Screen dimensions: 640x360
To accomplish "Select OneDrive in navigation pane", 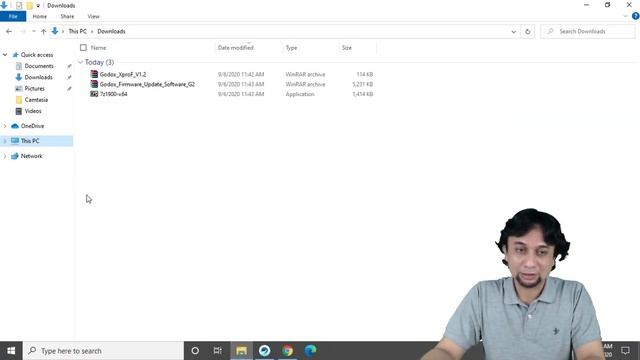I will pos(32,126).
